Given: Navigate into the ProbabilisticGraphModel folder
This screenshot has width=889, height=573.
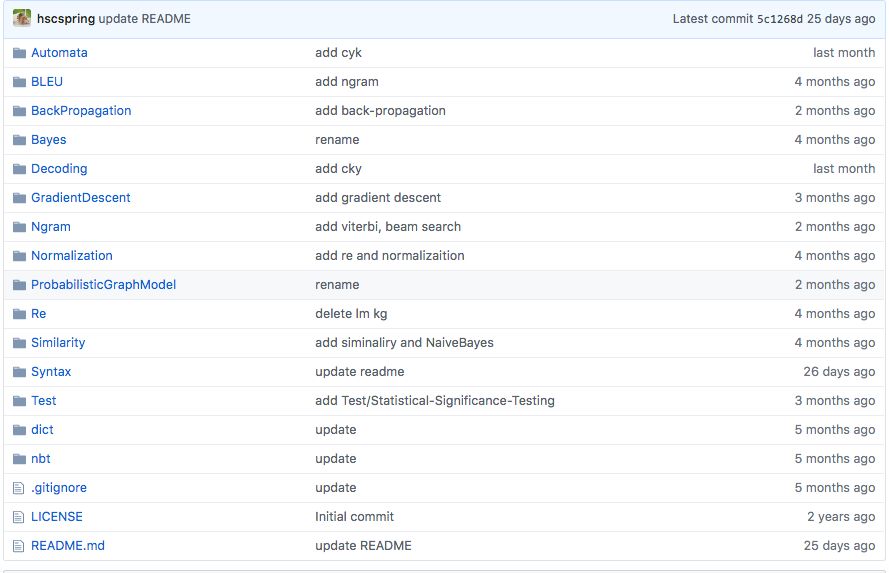Looking at the screenshot, I should pyautogui.click(x=103, y=285).
